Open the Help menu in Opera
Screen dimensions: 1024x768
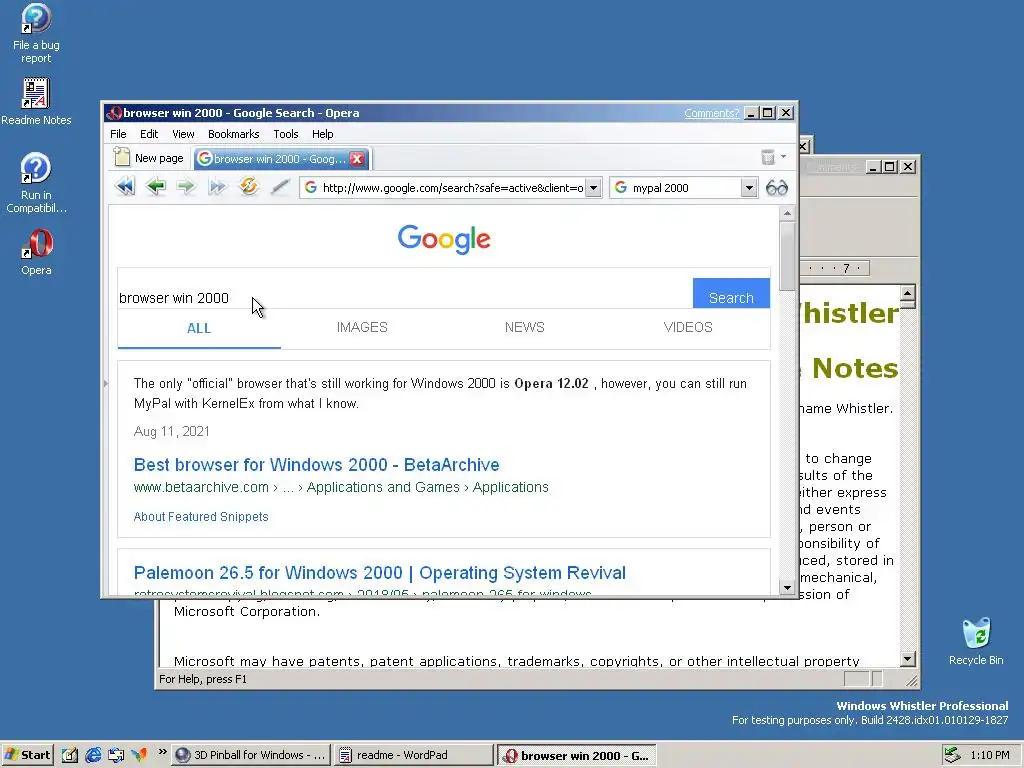(323, 134)
